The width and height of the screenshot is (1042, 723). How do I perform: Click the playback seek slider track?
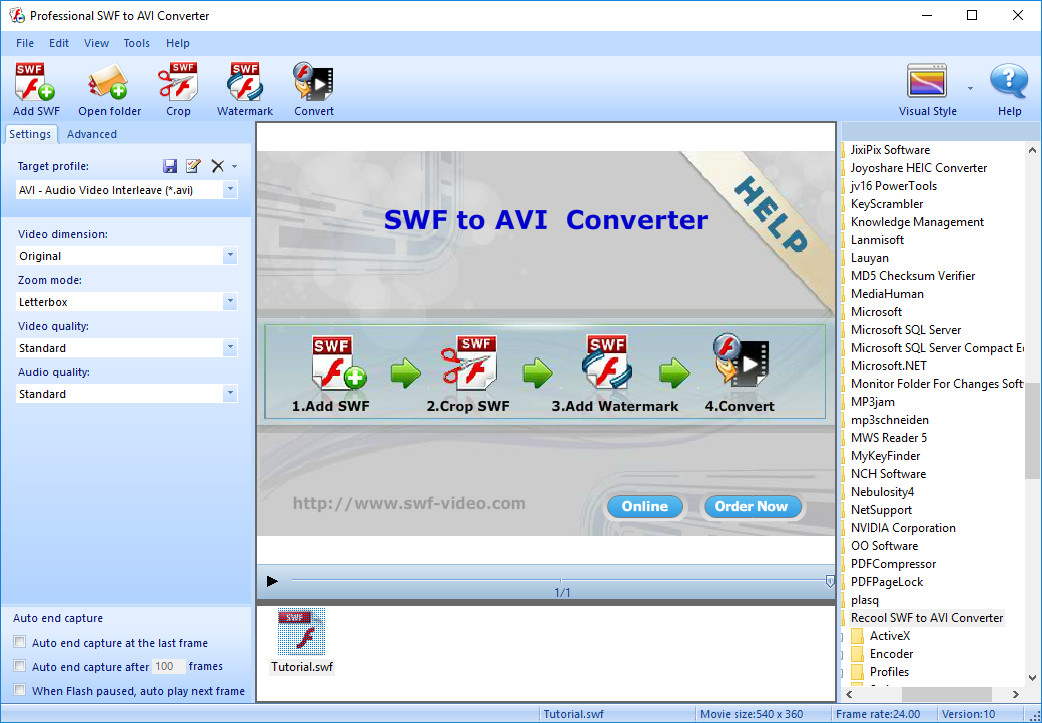[x=560, y=580]
